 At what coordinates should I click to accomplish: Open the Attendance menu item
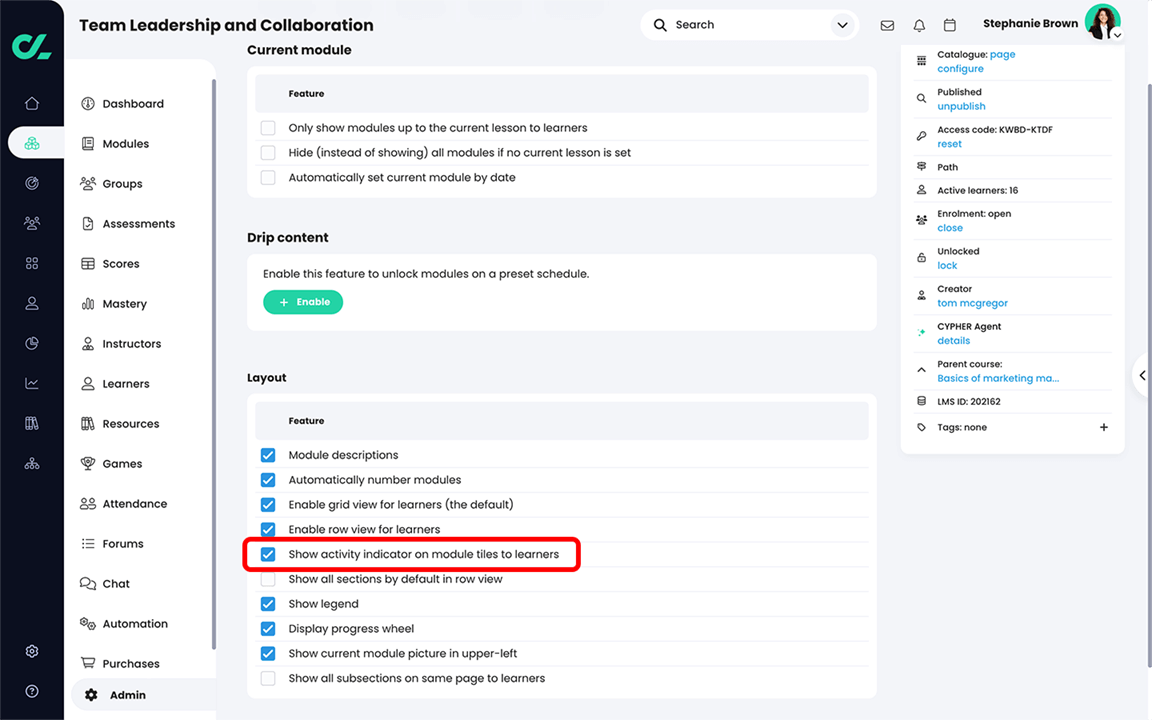pos(123,504)
